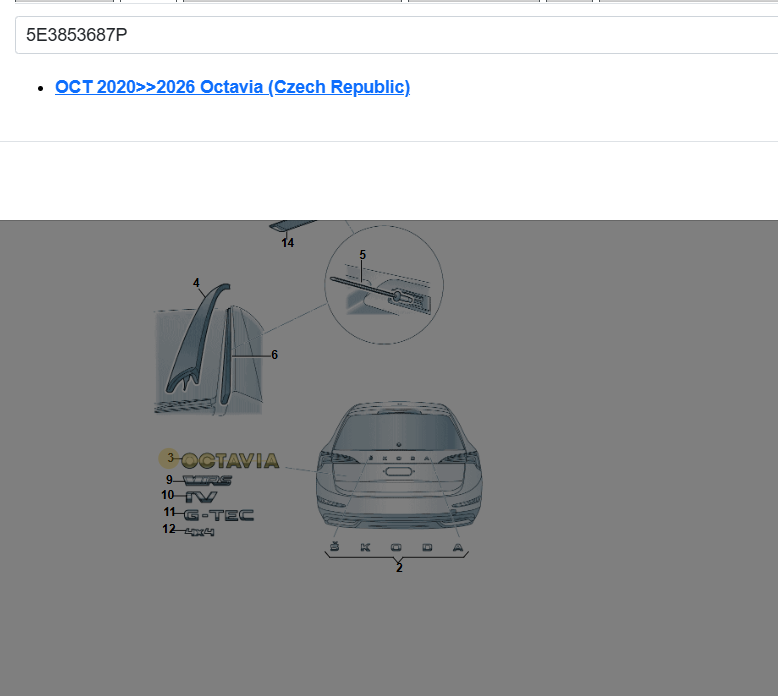Select the iV badge emblem
This screenshot has height=696, width=778.
(x=201, y=497)
